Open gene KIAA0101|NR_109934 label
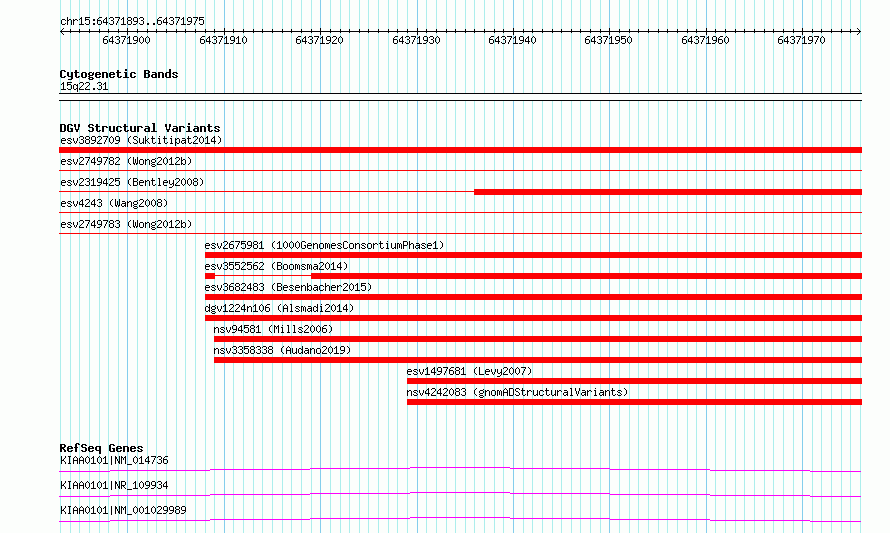This screenshot has height=533, width=890. (x=114, y=485)
